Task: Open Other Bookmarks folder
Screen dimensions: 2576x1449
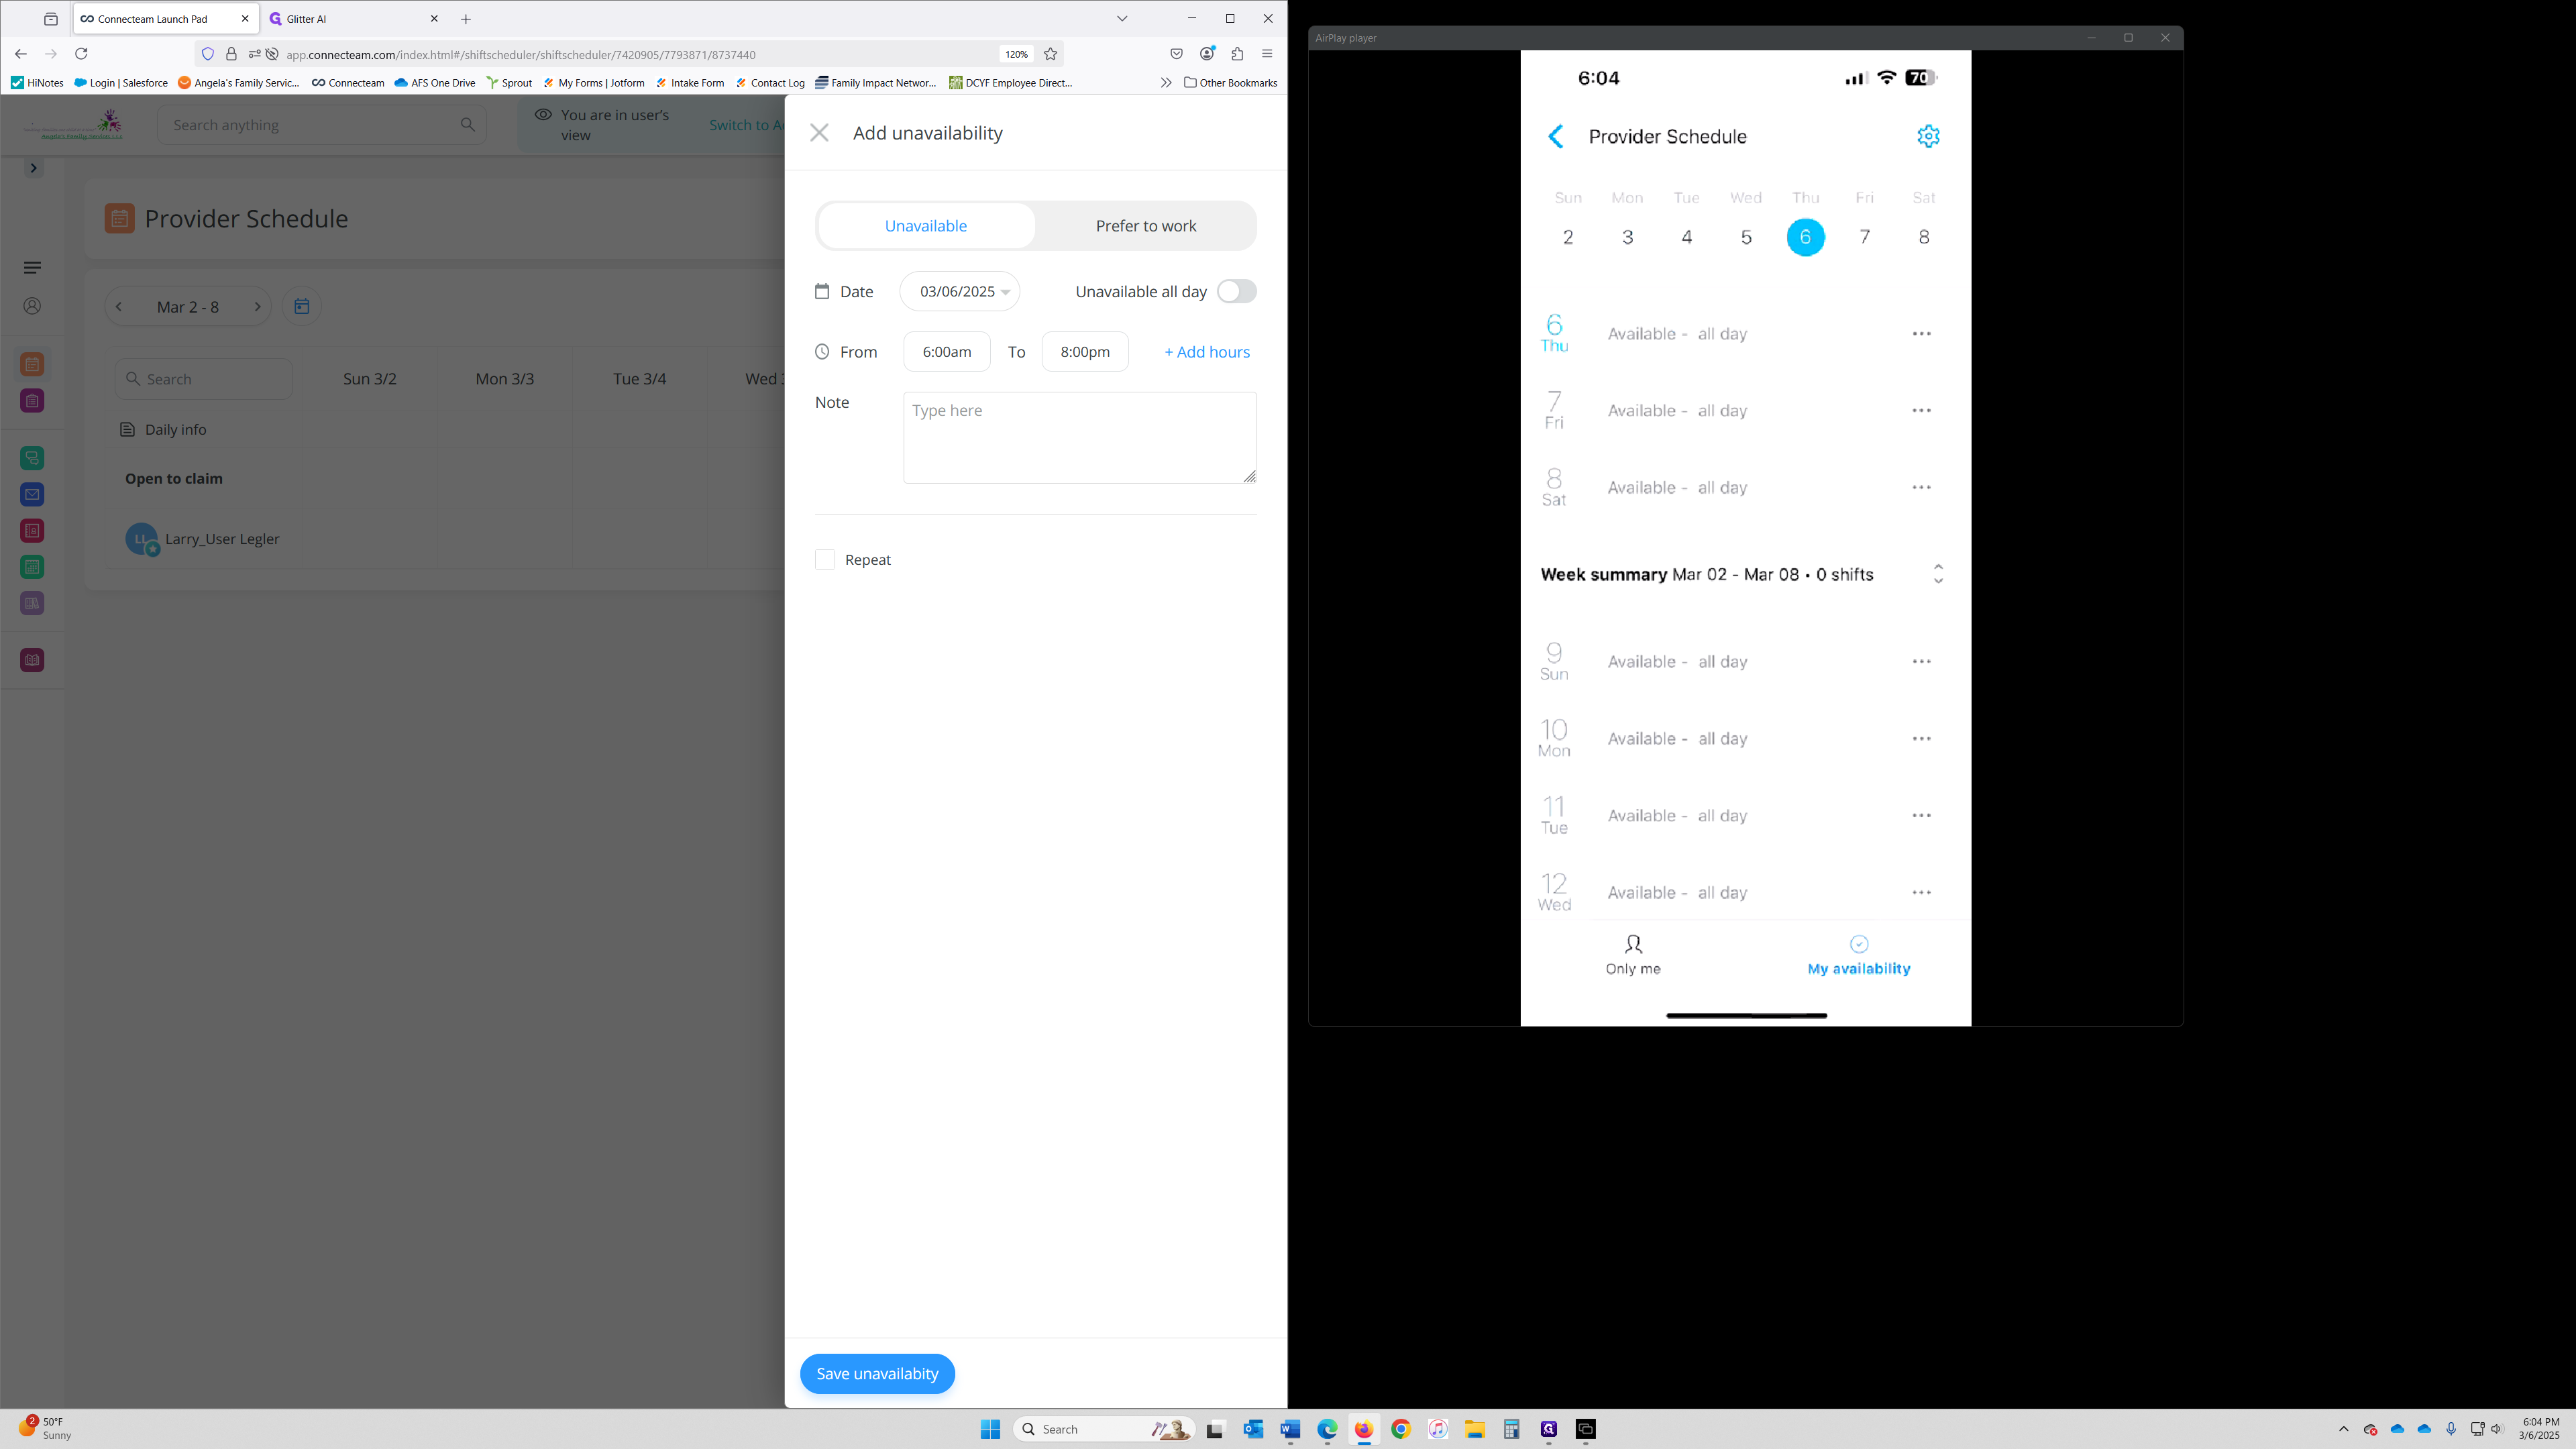Action: (1230, 83)
